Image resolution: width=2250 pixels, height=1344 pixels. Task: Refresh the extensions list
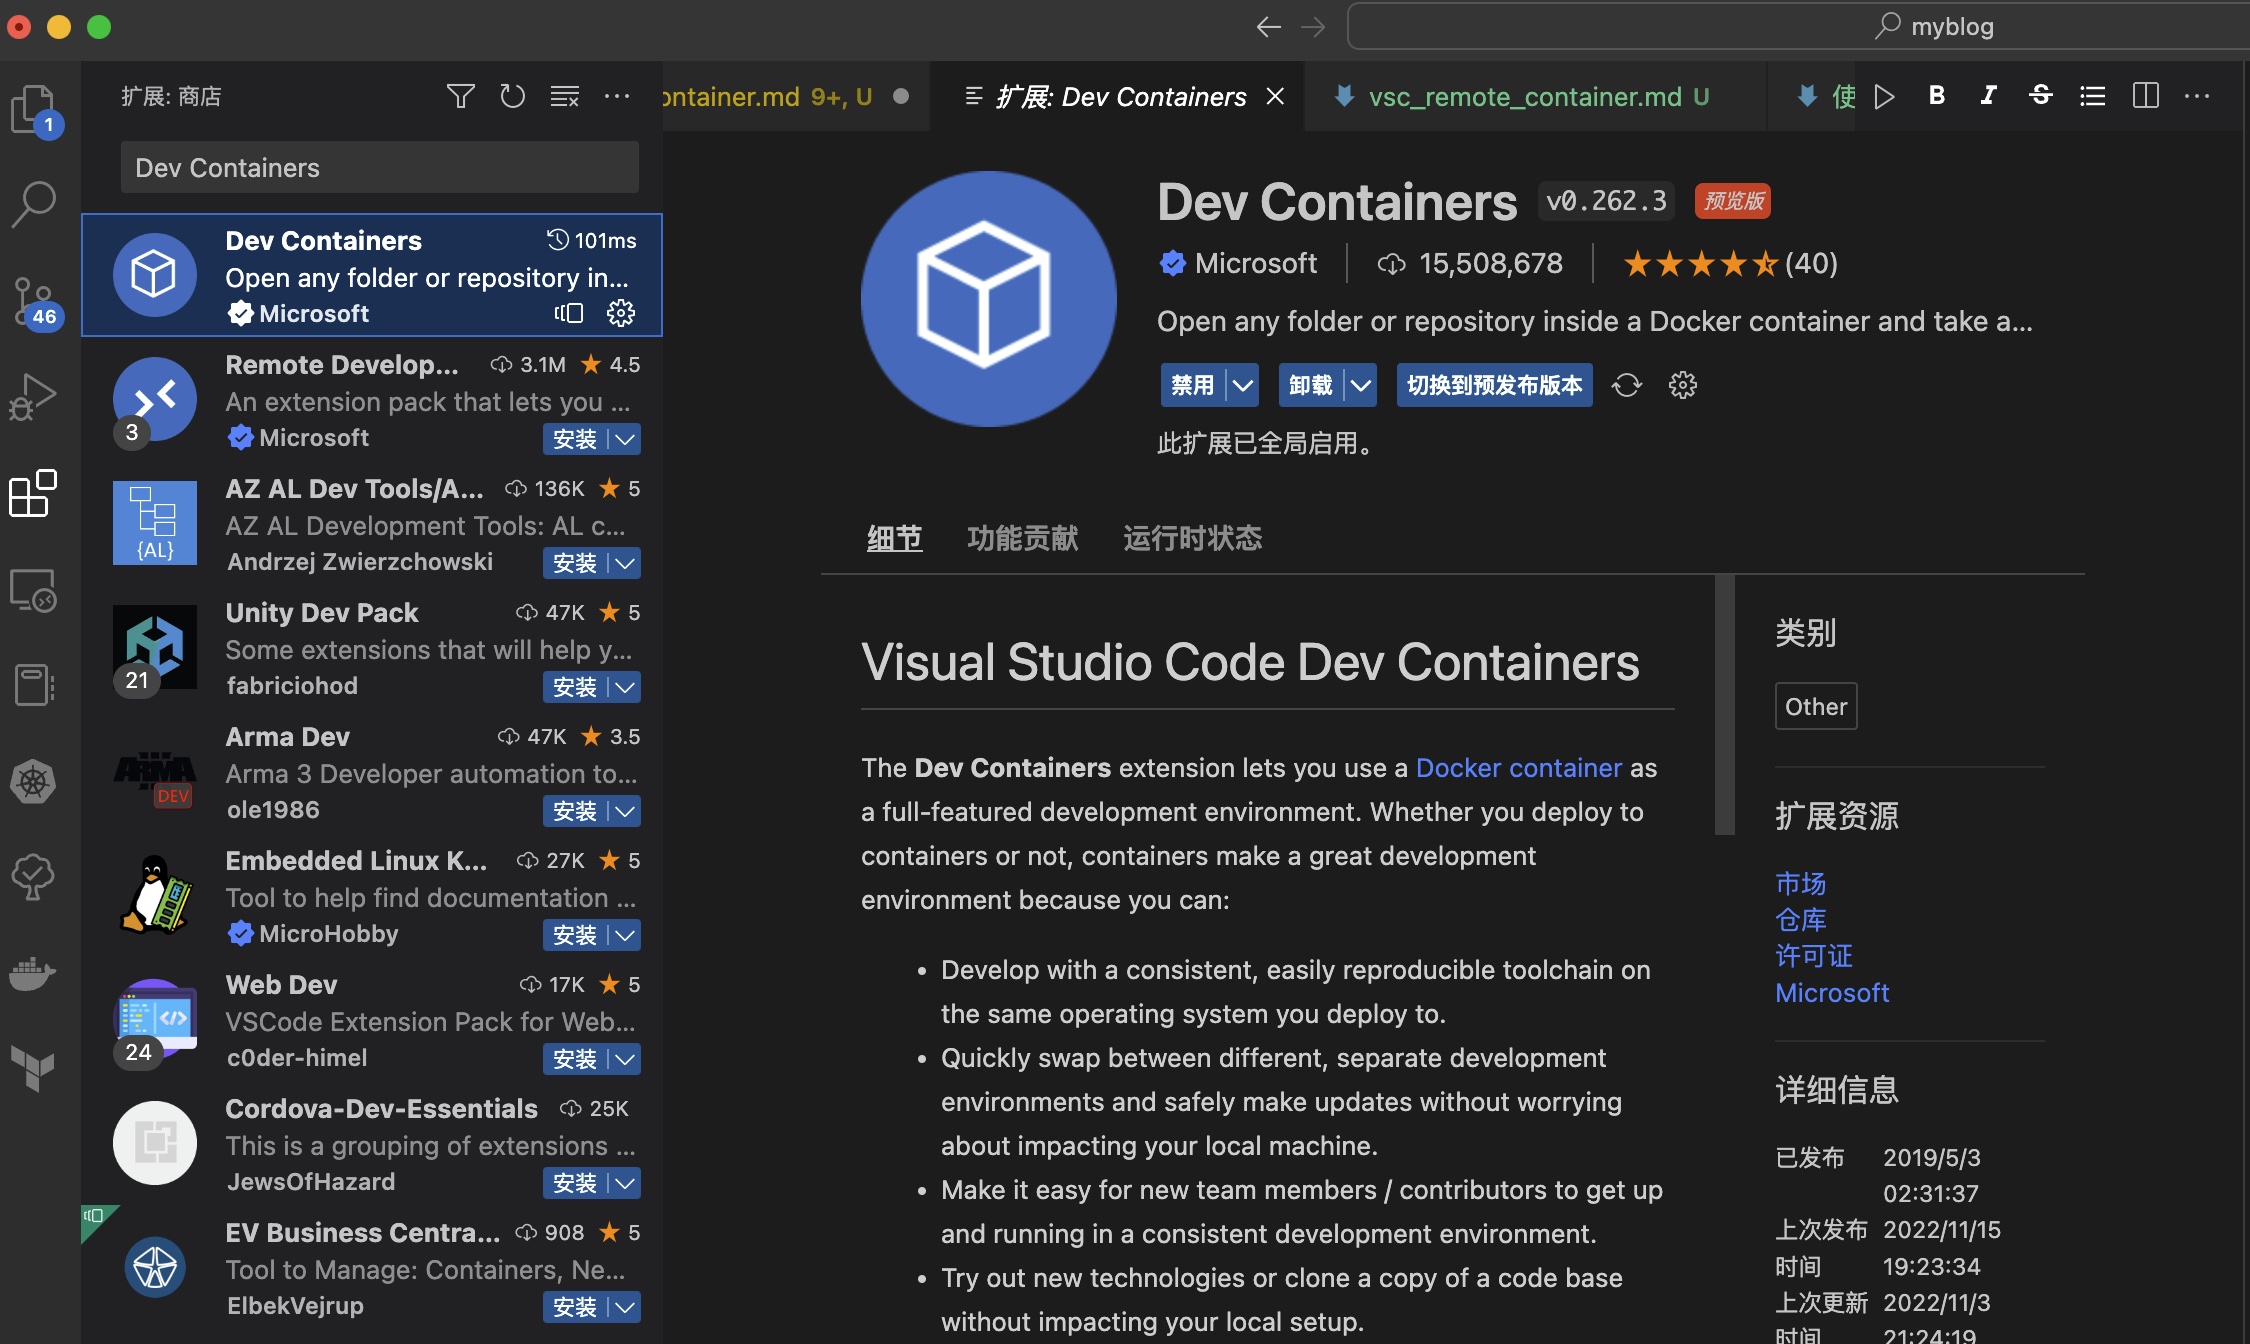pos(513,96)
